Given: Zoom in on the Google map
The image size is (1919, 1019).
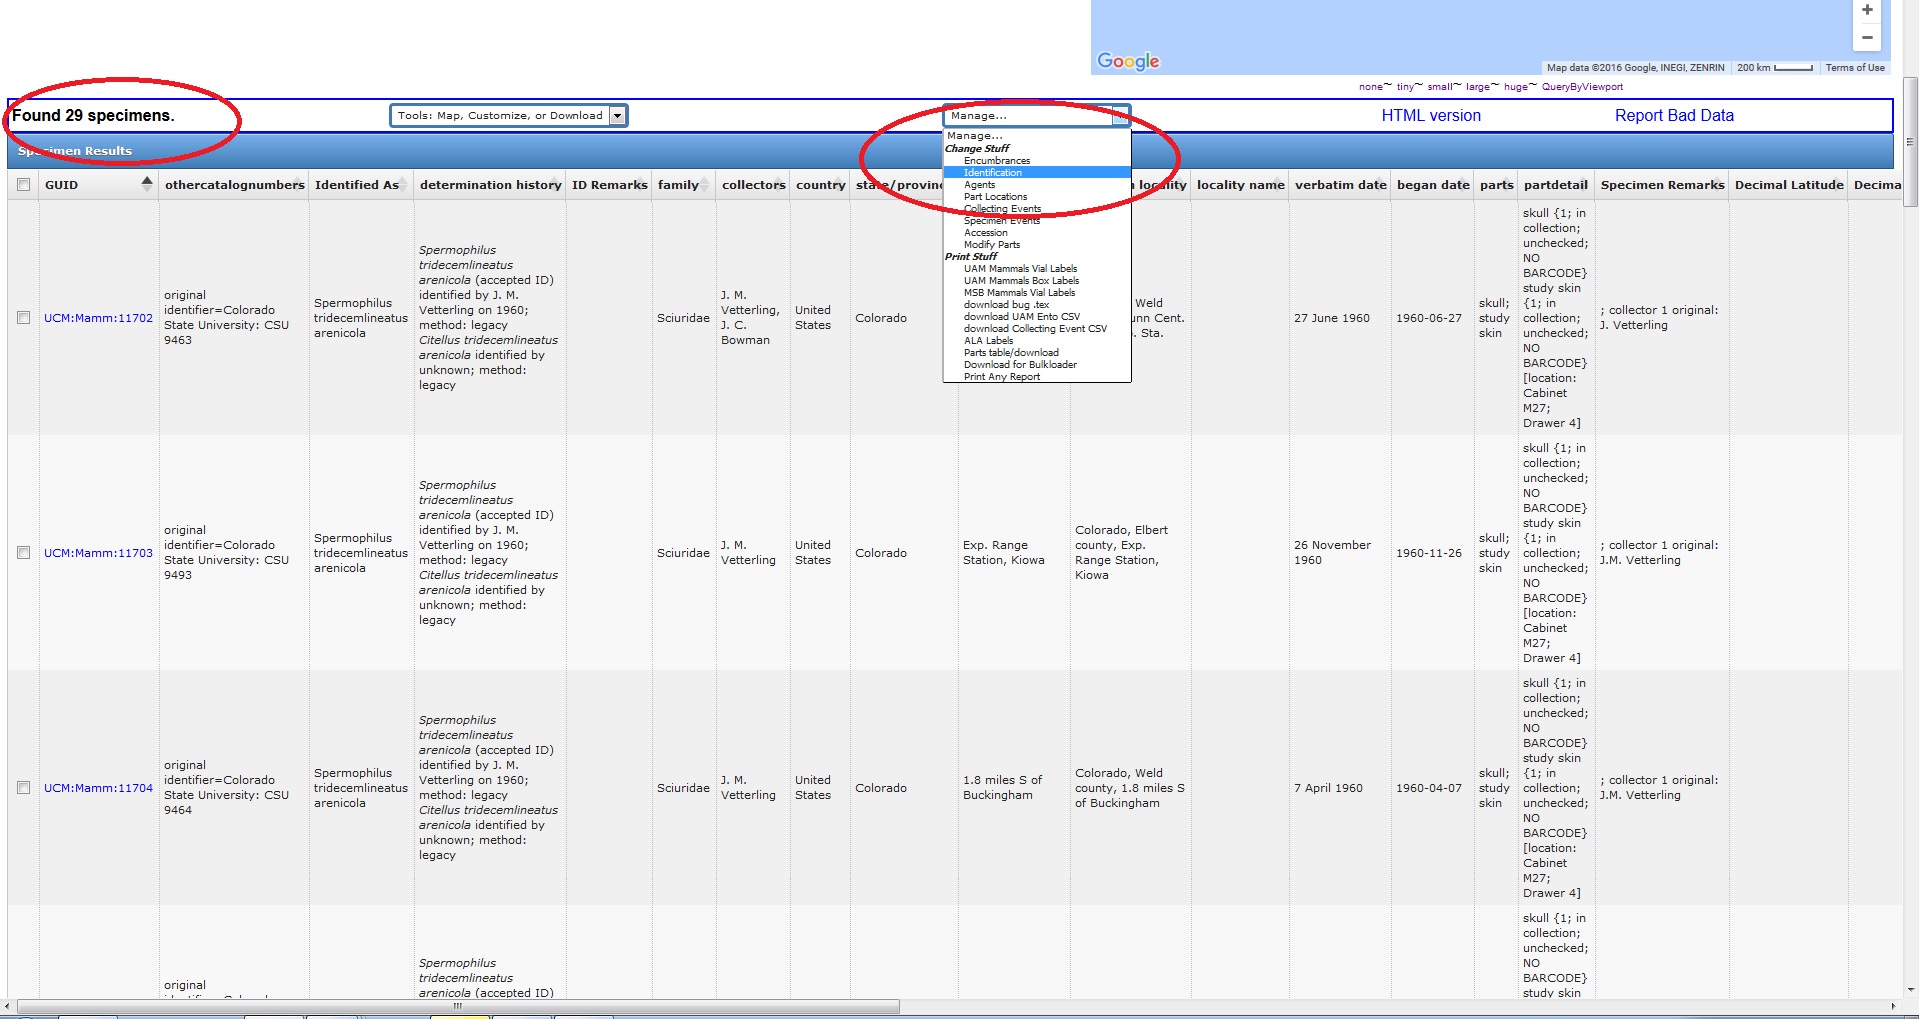Looking at the screenshot, I should [1866, 10].
